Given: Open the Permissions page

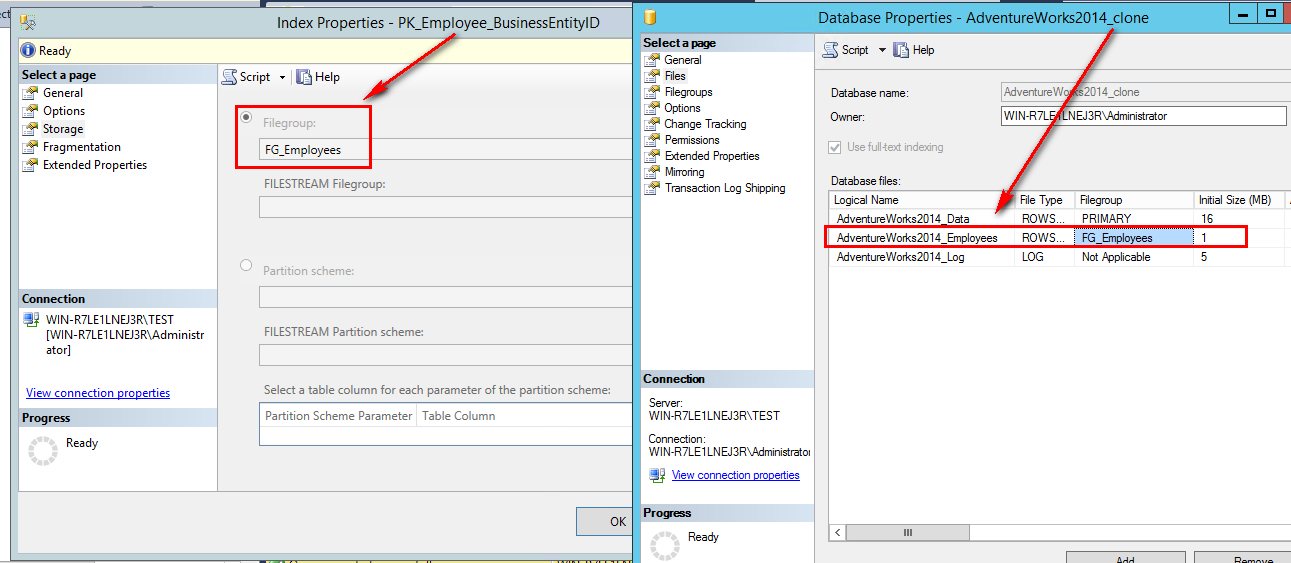Looking at the screenshot, I should (692, 140).
